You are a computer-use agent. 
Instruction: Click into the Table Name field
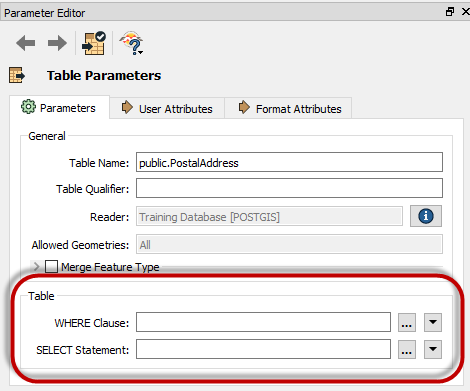click(x=289, y=162)
